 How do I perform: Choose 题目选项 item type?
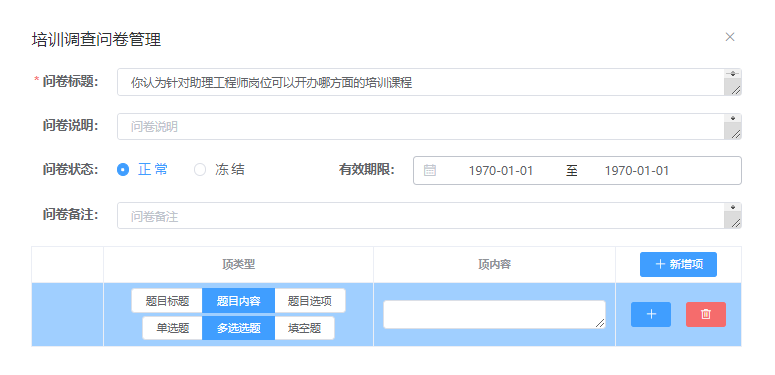pyautogui.click(x=310, y=301)
